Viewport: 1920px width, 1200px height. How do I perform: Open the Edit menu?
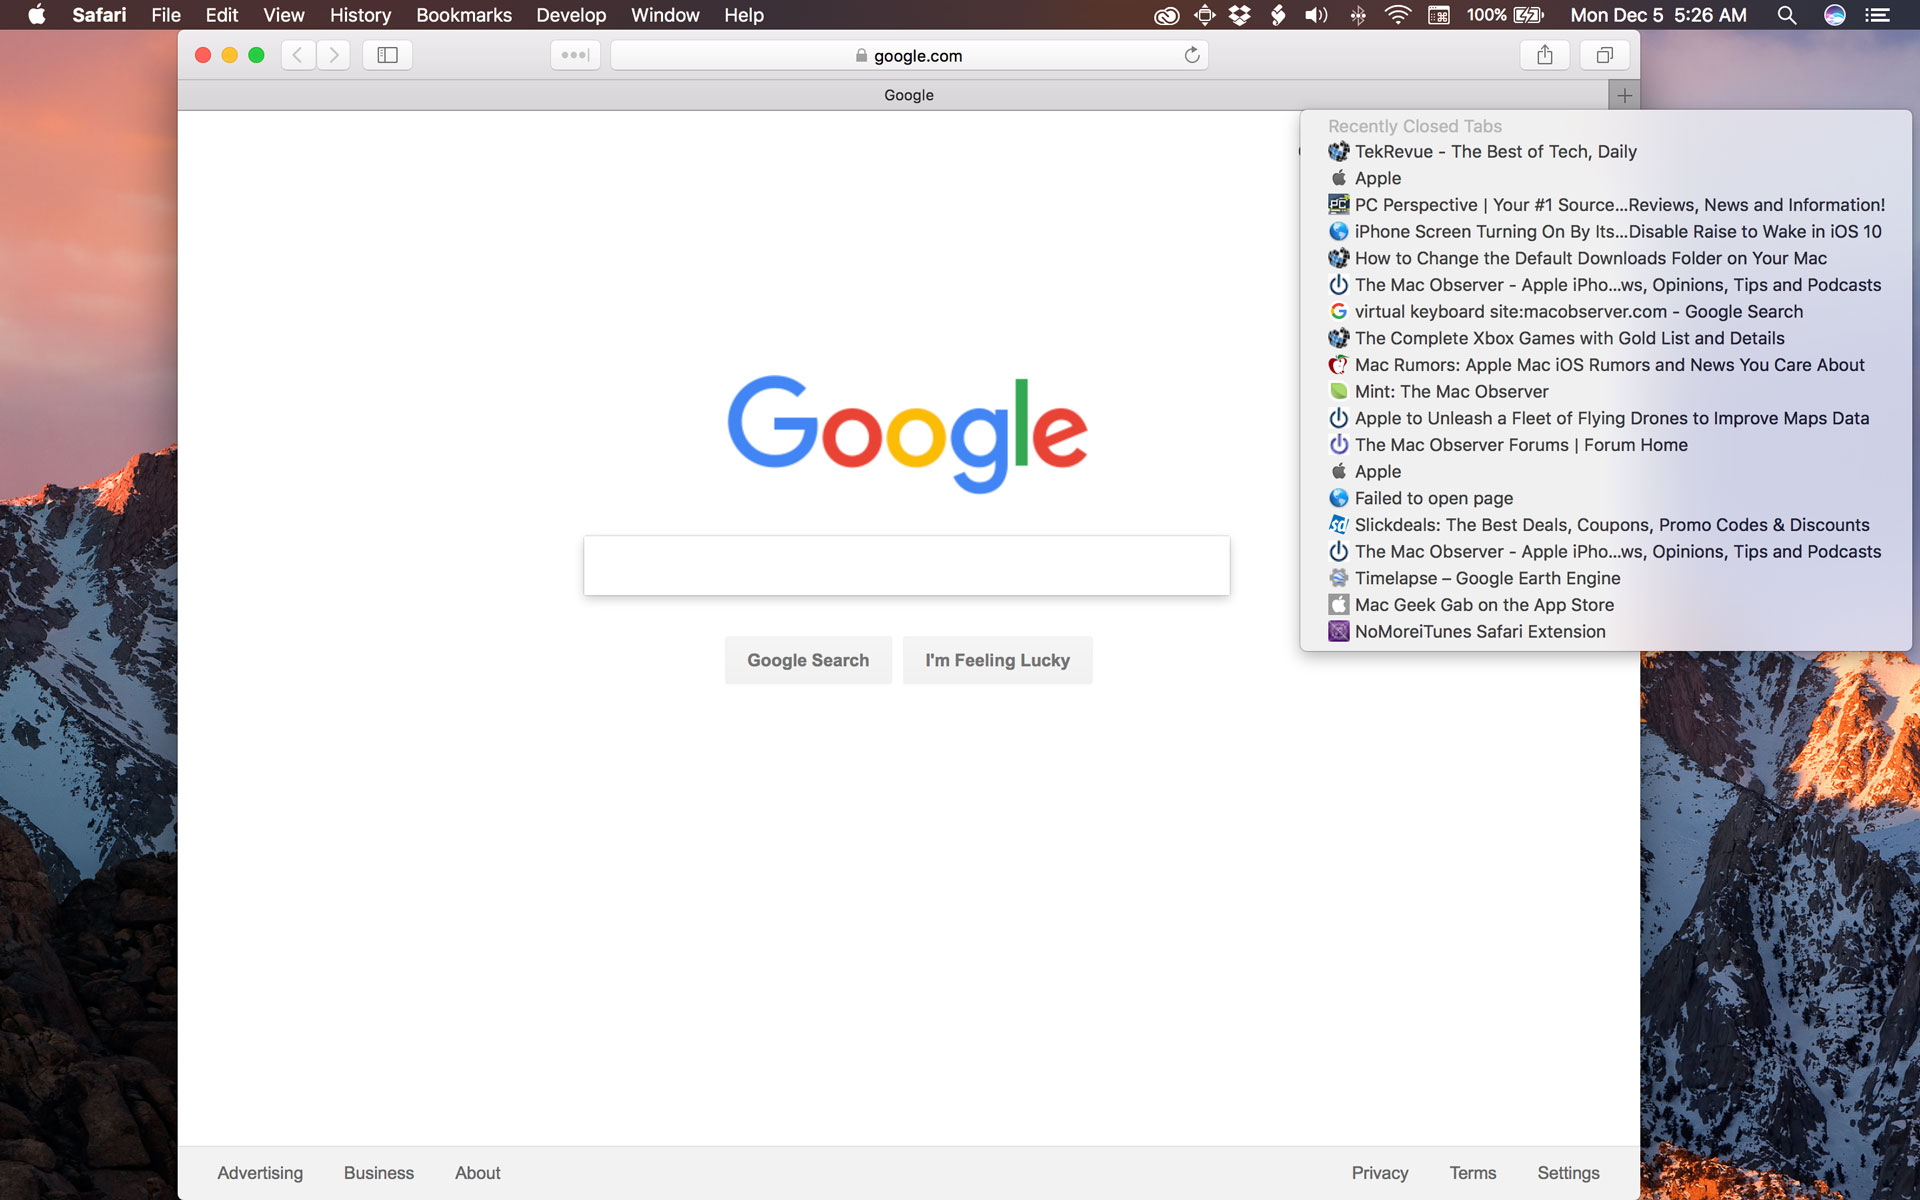click(x=222, y=15)
